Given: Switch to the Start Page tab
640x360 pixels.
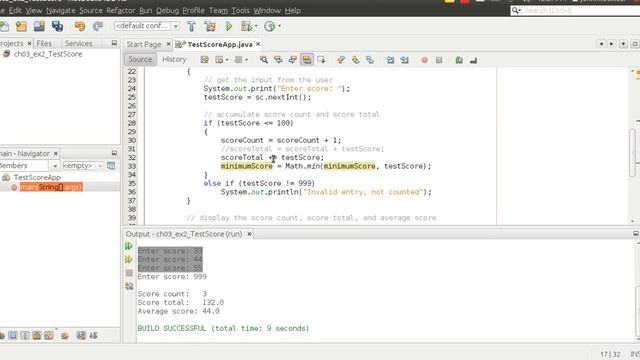Looking at the screenshot, I should pyautogui.click(x=144, y=44).
